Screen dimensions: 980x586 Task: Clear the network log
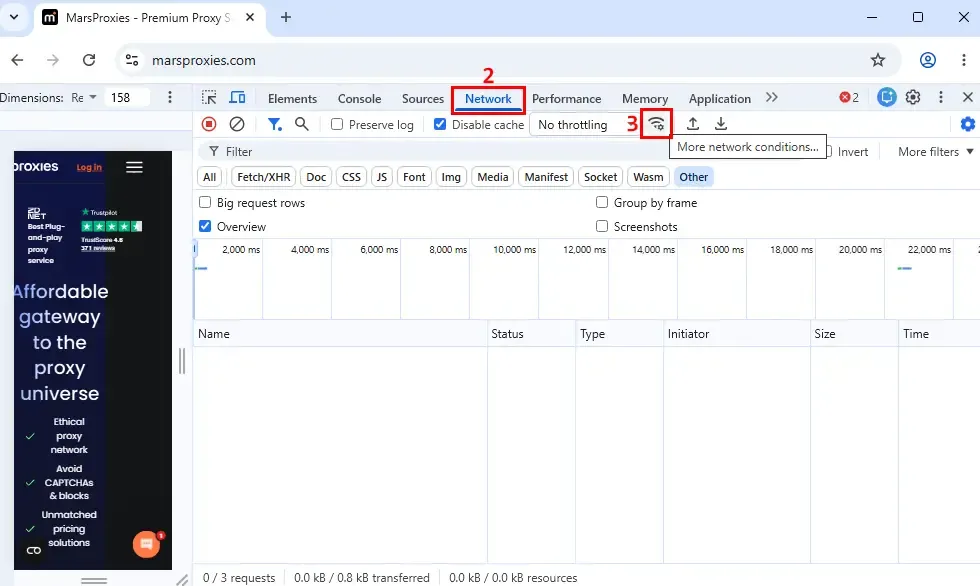[x=236, y=124]
